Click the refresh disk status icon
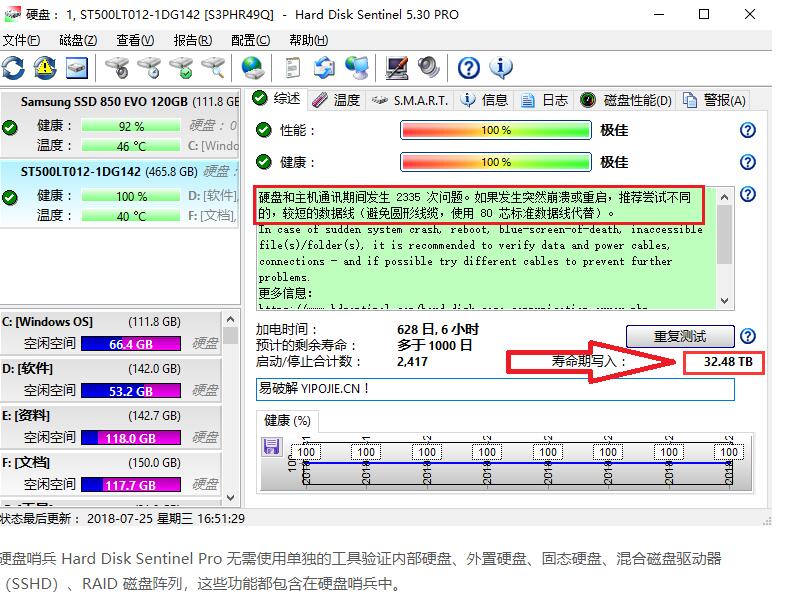789x599 pixels. [x=13, y=67]
